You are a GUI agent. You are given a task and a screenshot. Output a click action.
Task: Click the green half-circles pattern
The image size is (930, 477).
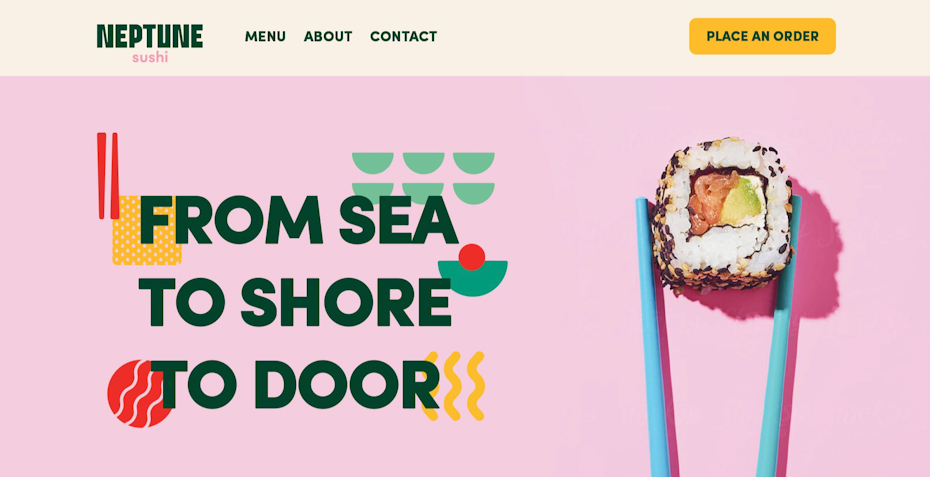coord(423,177)
